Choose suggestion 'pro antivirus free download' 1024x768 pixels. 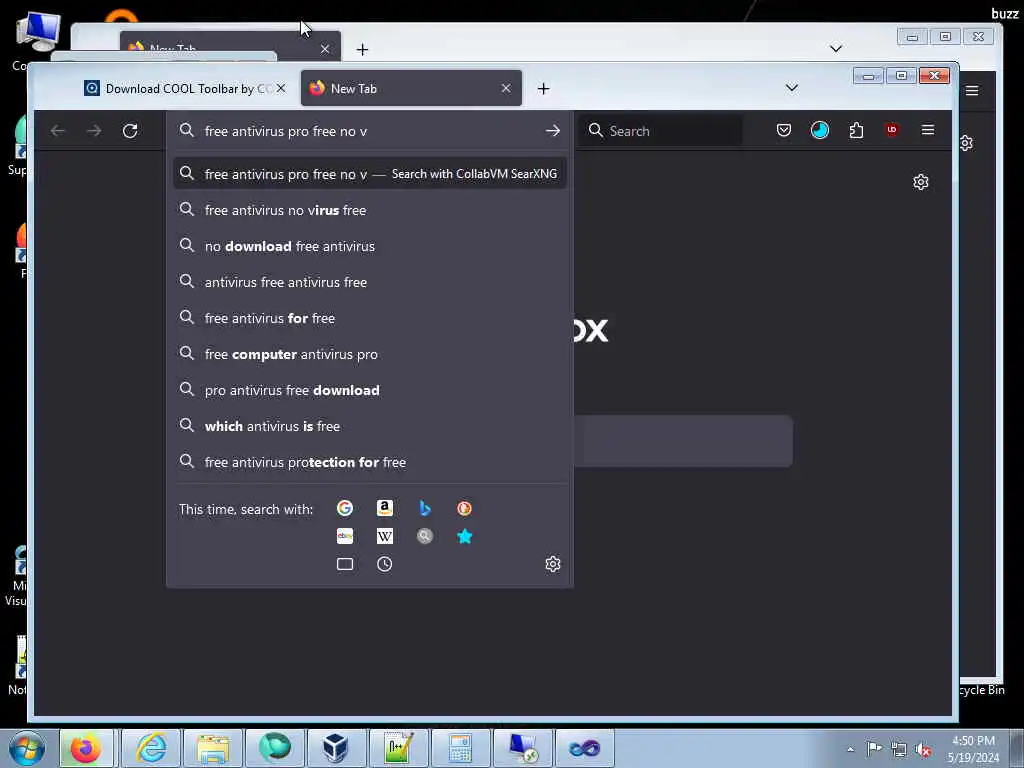[x=370, y=390]
